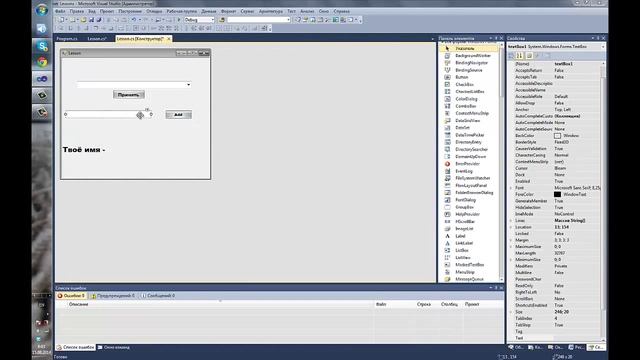
Task: Open the empty combo box in the top toolbar
Action: coord(258,20)
